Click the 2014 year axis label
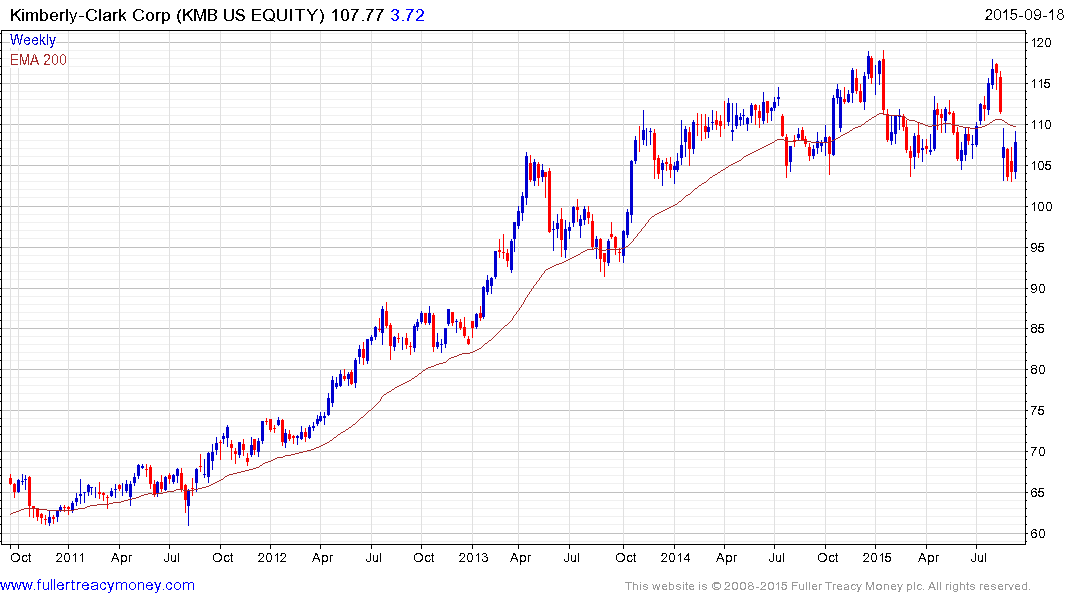Screen dimensions: 1075x600 click(x=675, y=557)
